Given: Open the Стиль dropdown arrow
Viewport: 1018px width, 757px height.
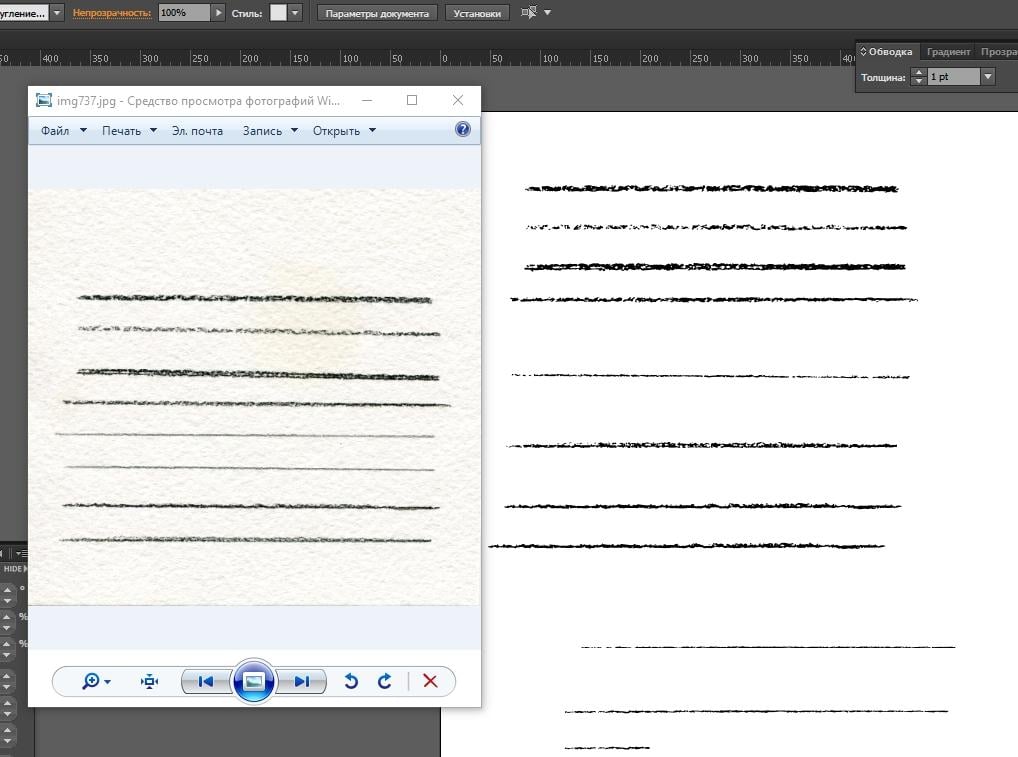Looking at the screenshot, I should tap(295, 12).
